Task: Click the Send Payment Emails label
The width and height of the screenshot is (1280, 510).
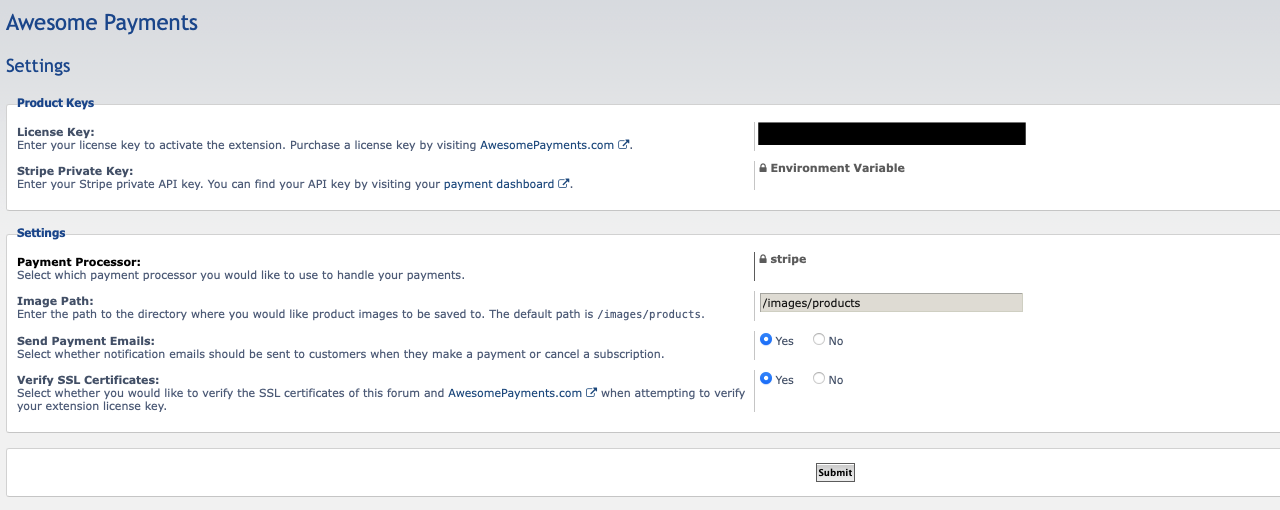Action: coord(86,341)
